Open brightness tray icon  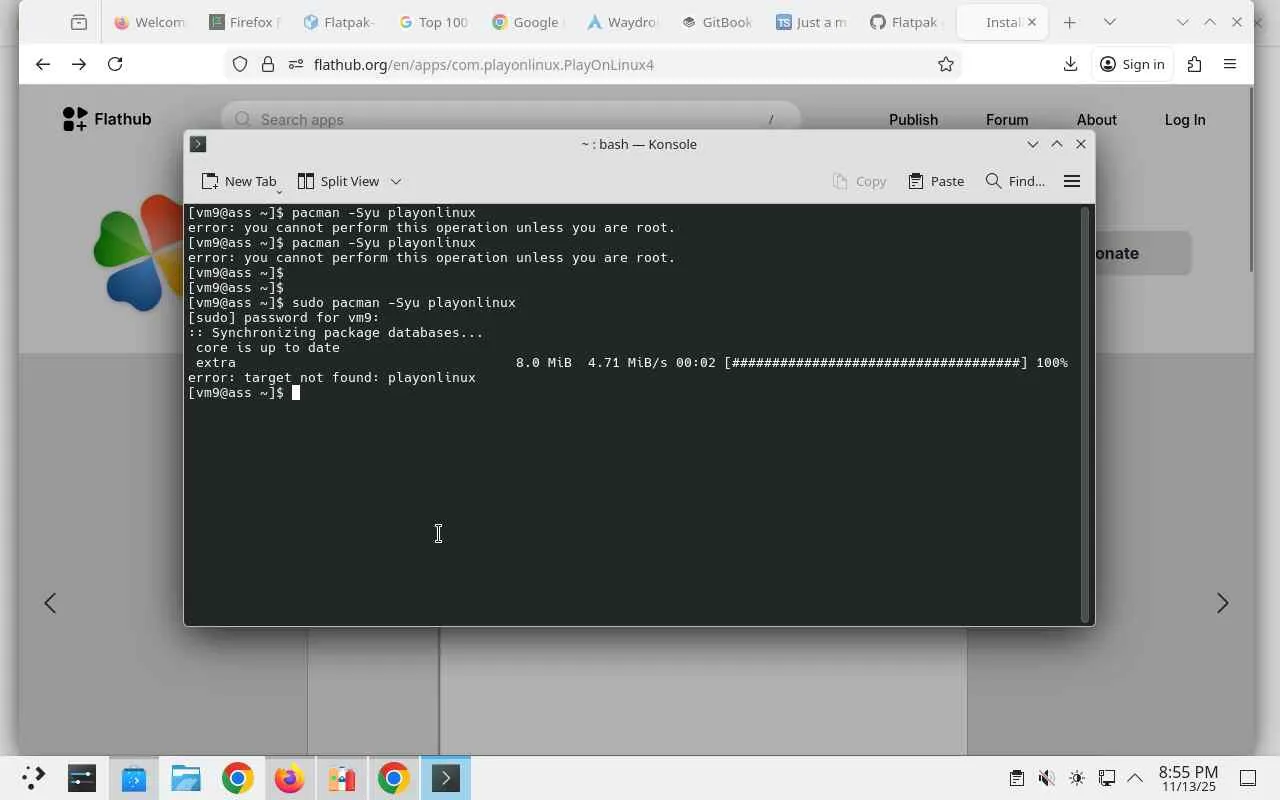[1076, 778]
